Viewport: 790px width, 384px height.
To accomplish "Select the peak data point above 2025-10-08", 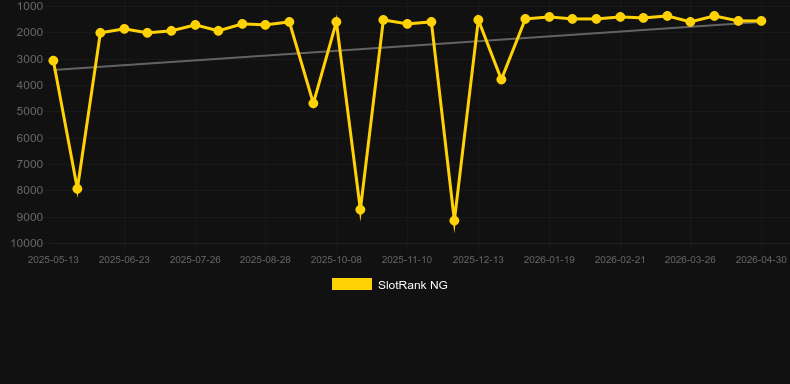I will pyautogui.click(x=336, y=22).
